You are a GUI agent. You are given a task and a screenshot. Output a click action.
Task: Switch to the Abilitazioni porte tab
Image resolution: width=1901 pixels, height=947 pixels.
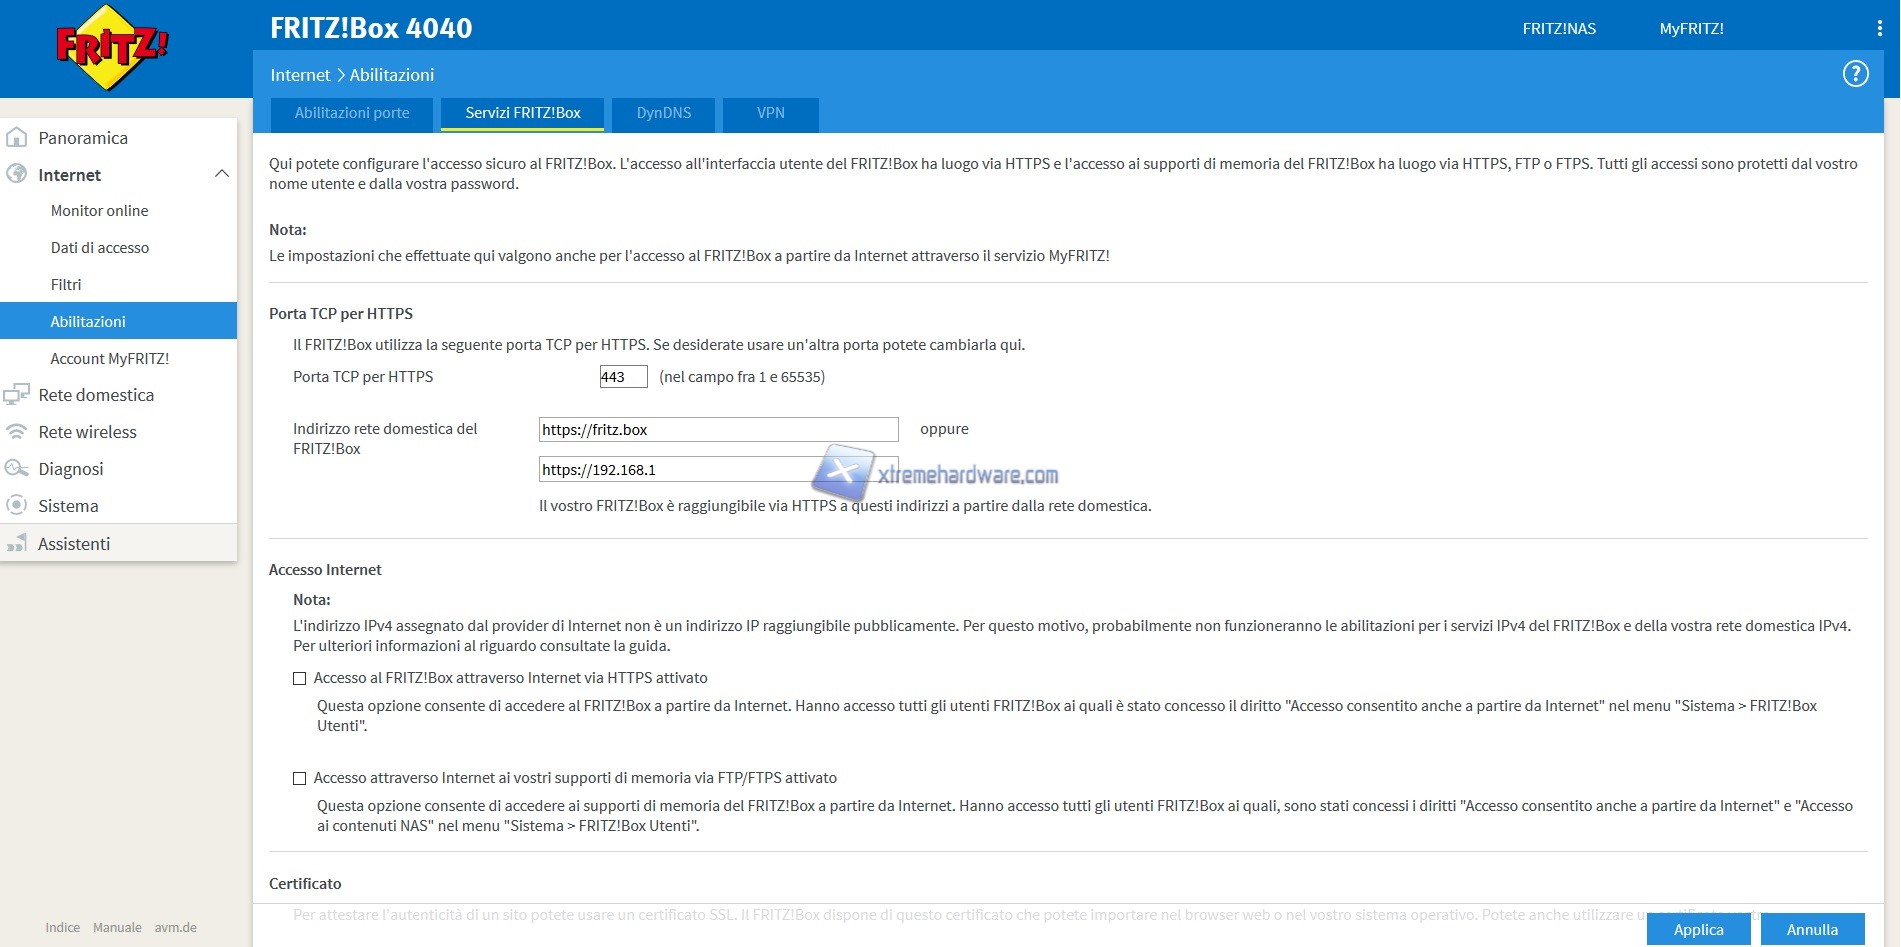[352, 113]
